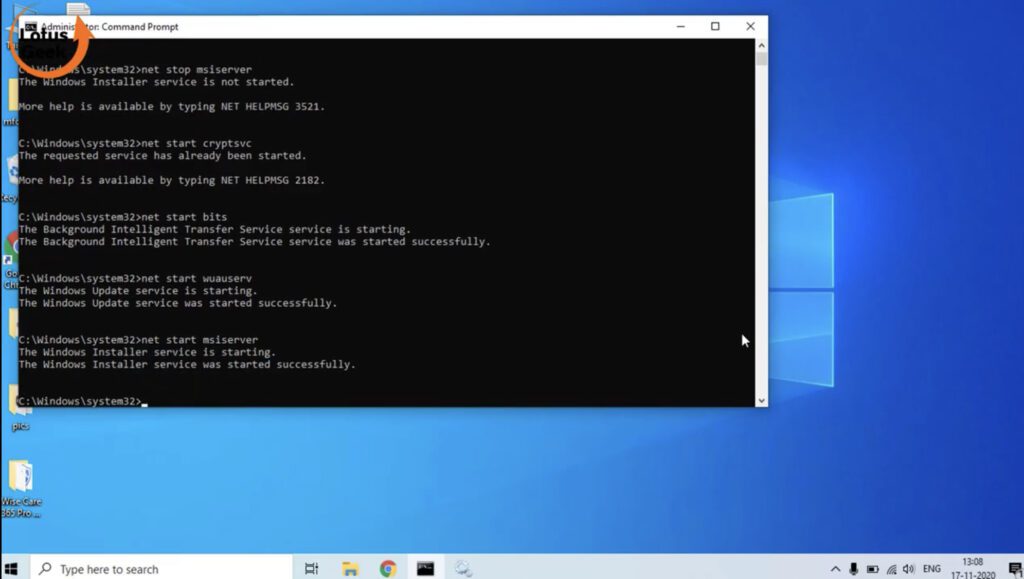Click "The Windows Installer service is starting."

coord(147,352)
